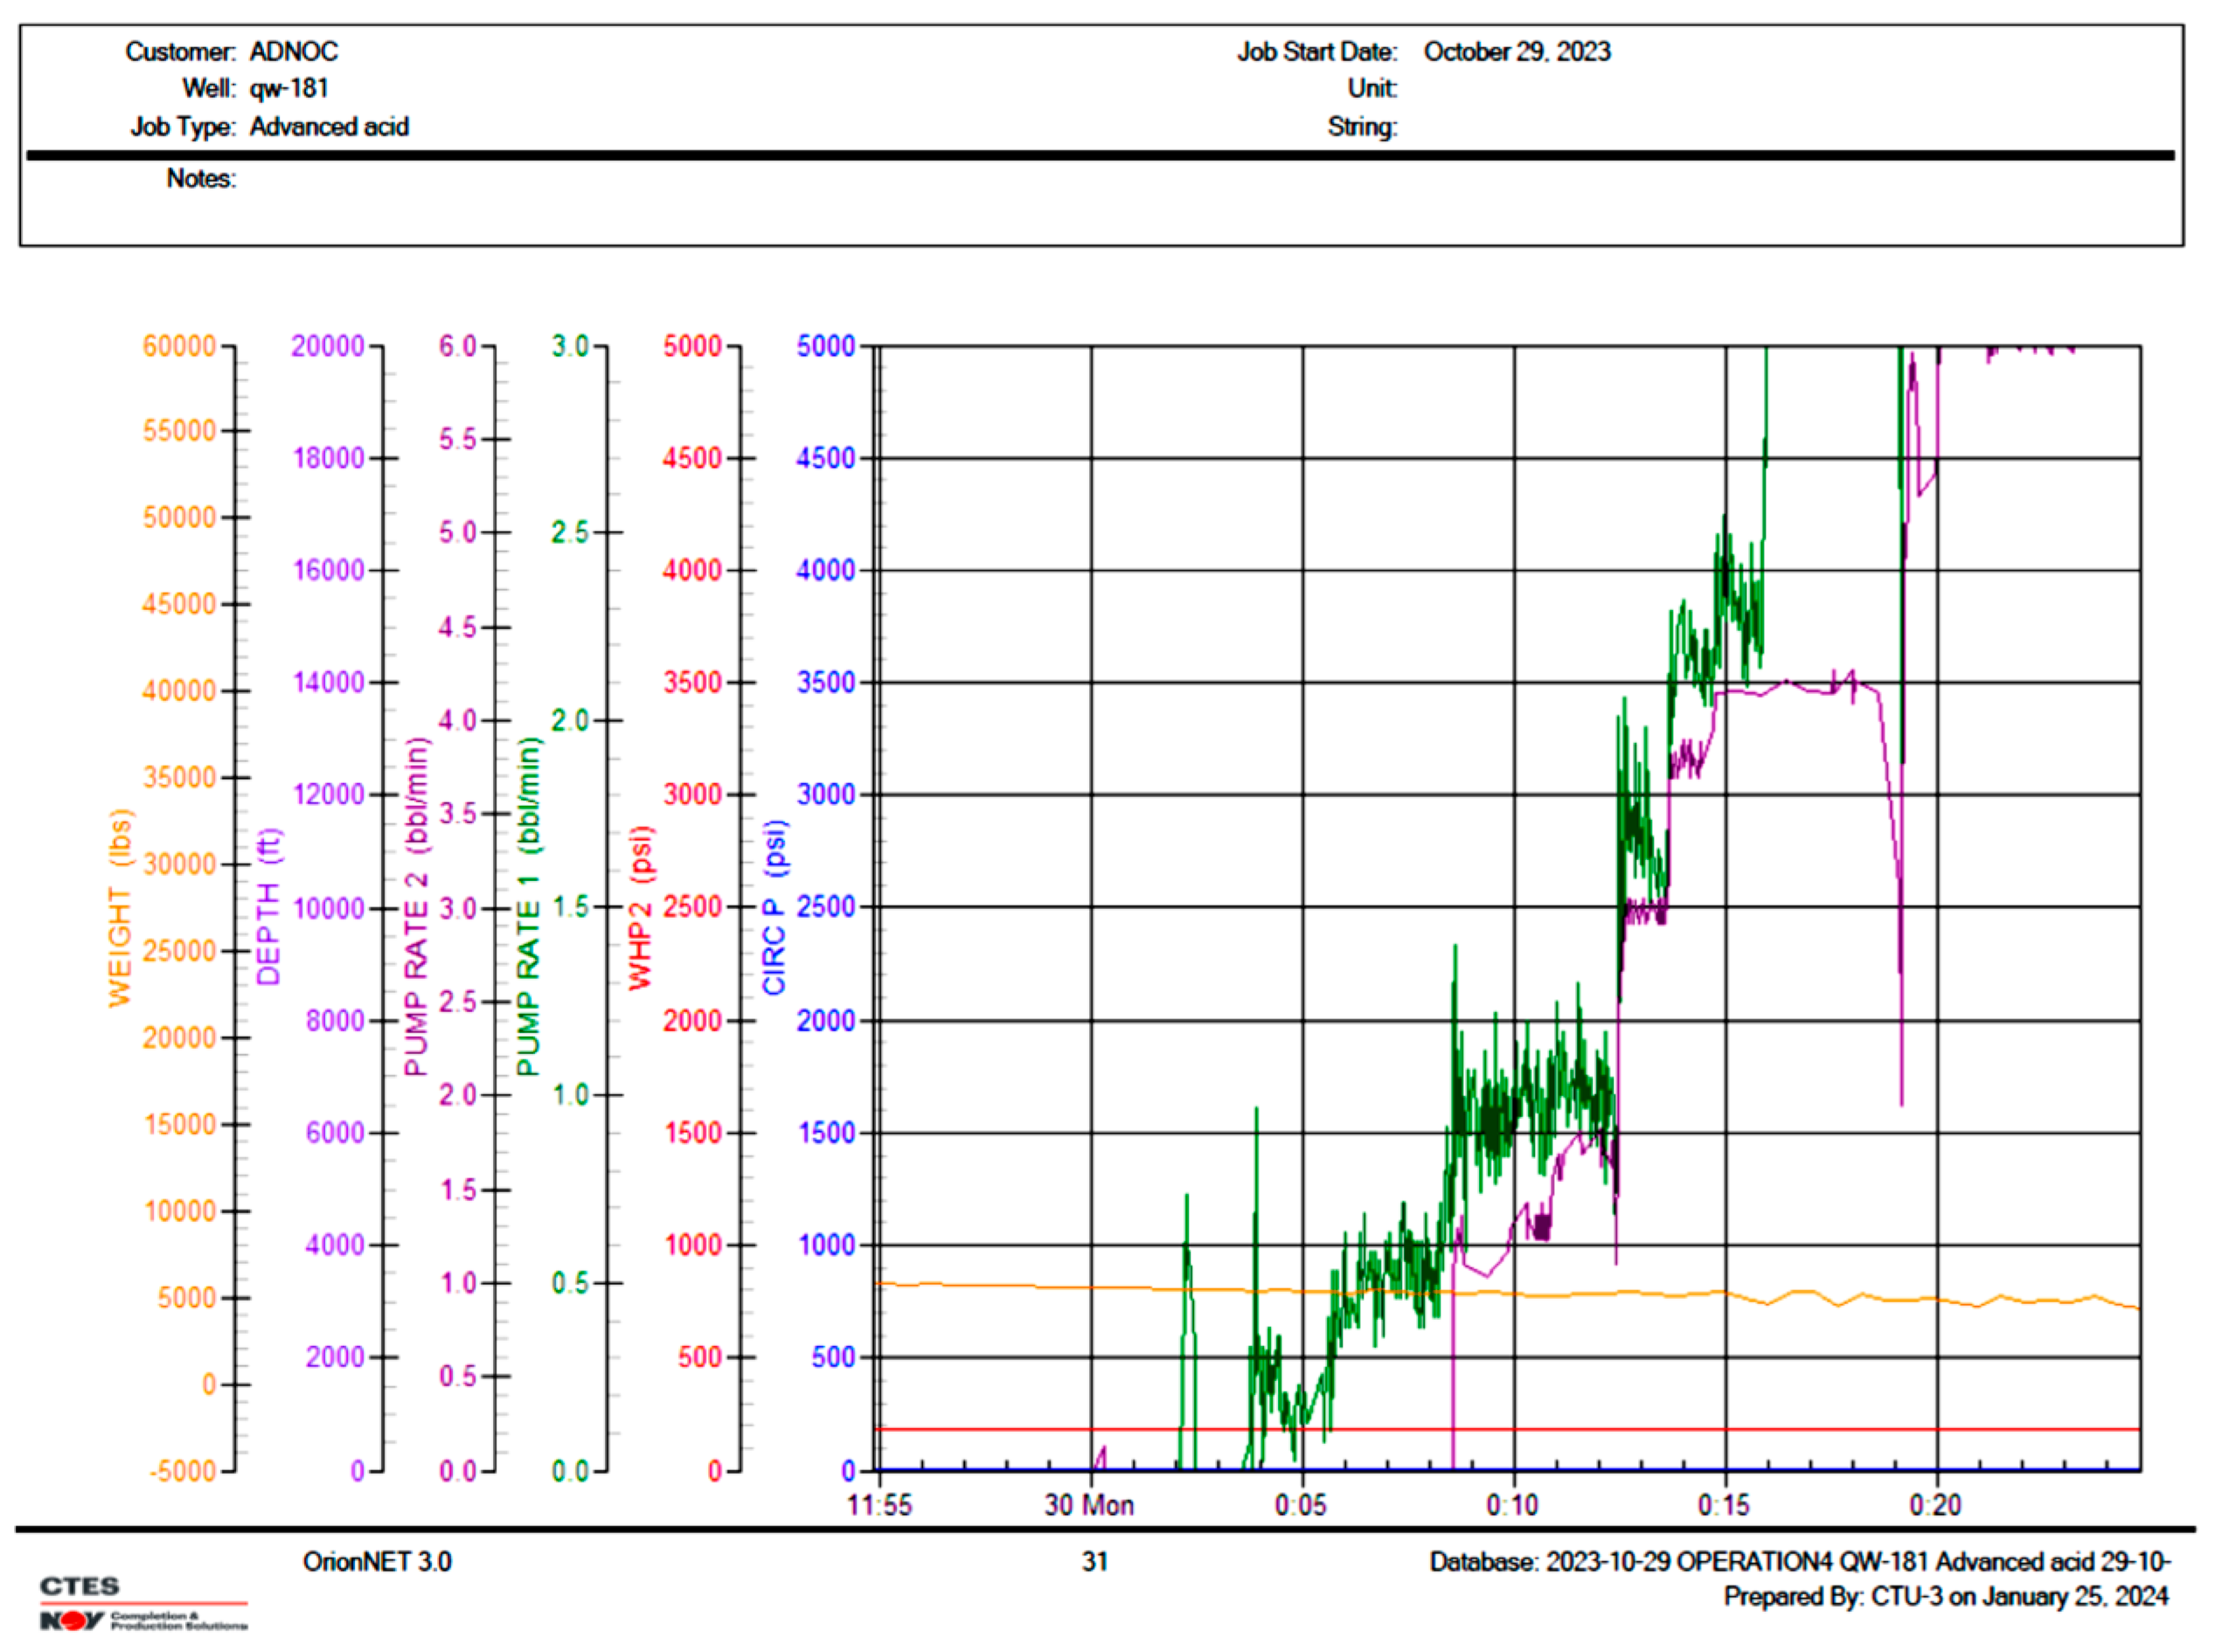
Task: Click the 0:20 time axis marker
Action: [1934, 1505]
